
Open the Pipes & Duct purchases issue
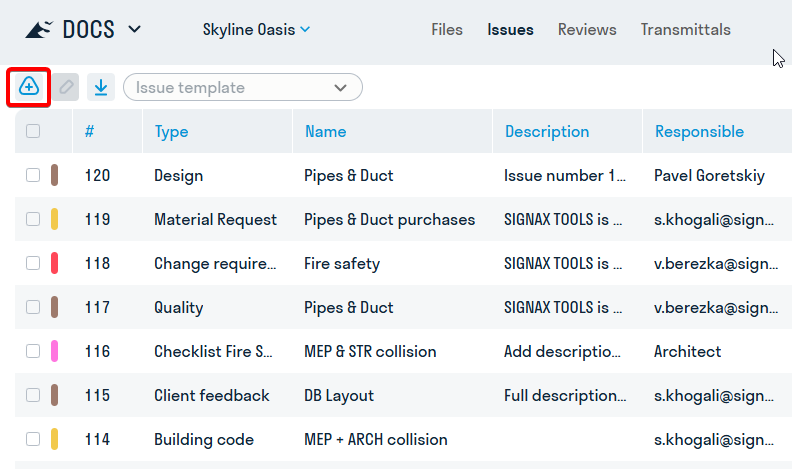click(389, 220)
